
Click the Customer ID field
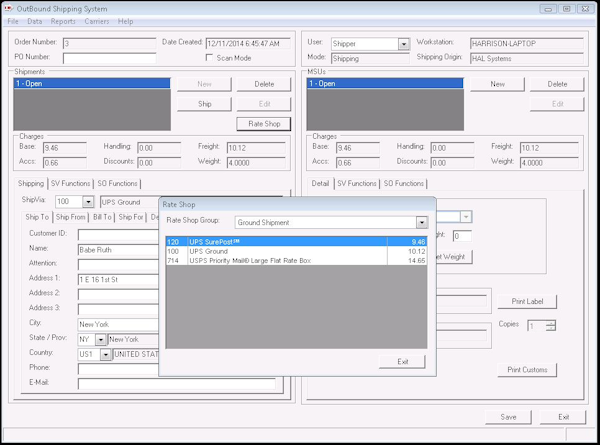pos(118,235)
